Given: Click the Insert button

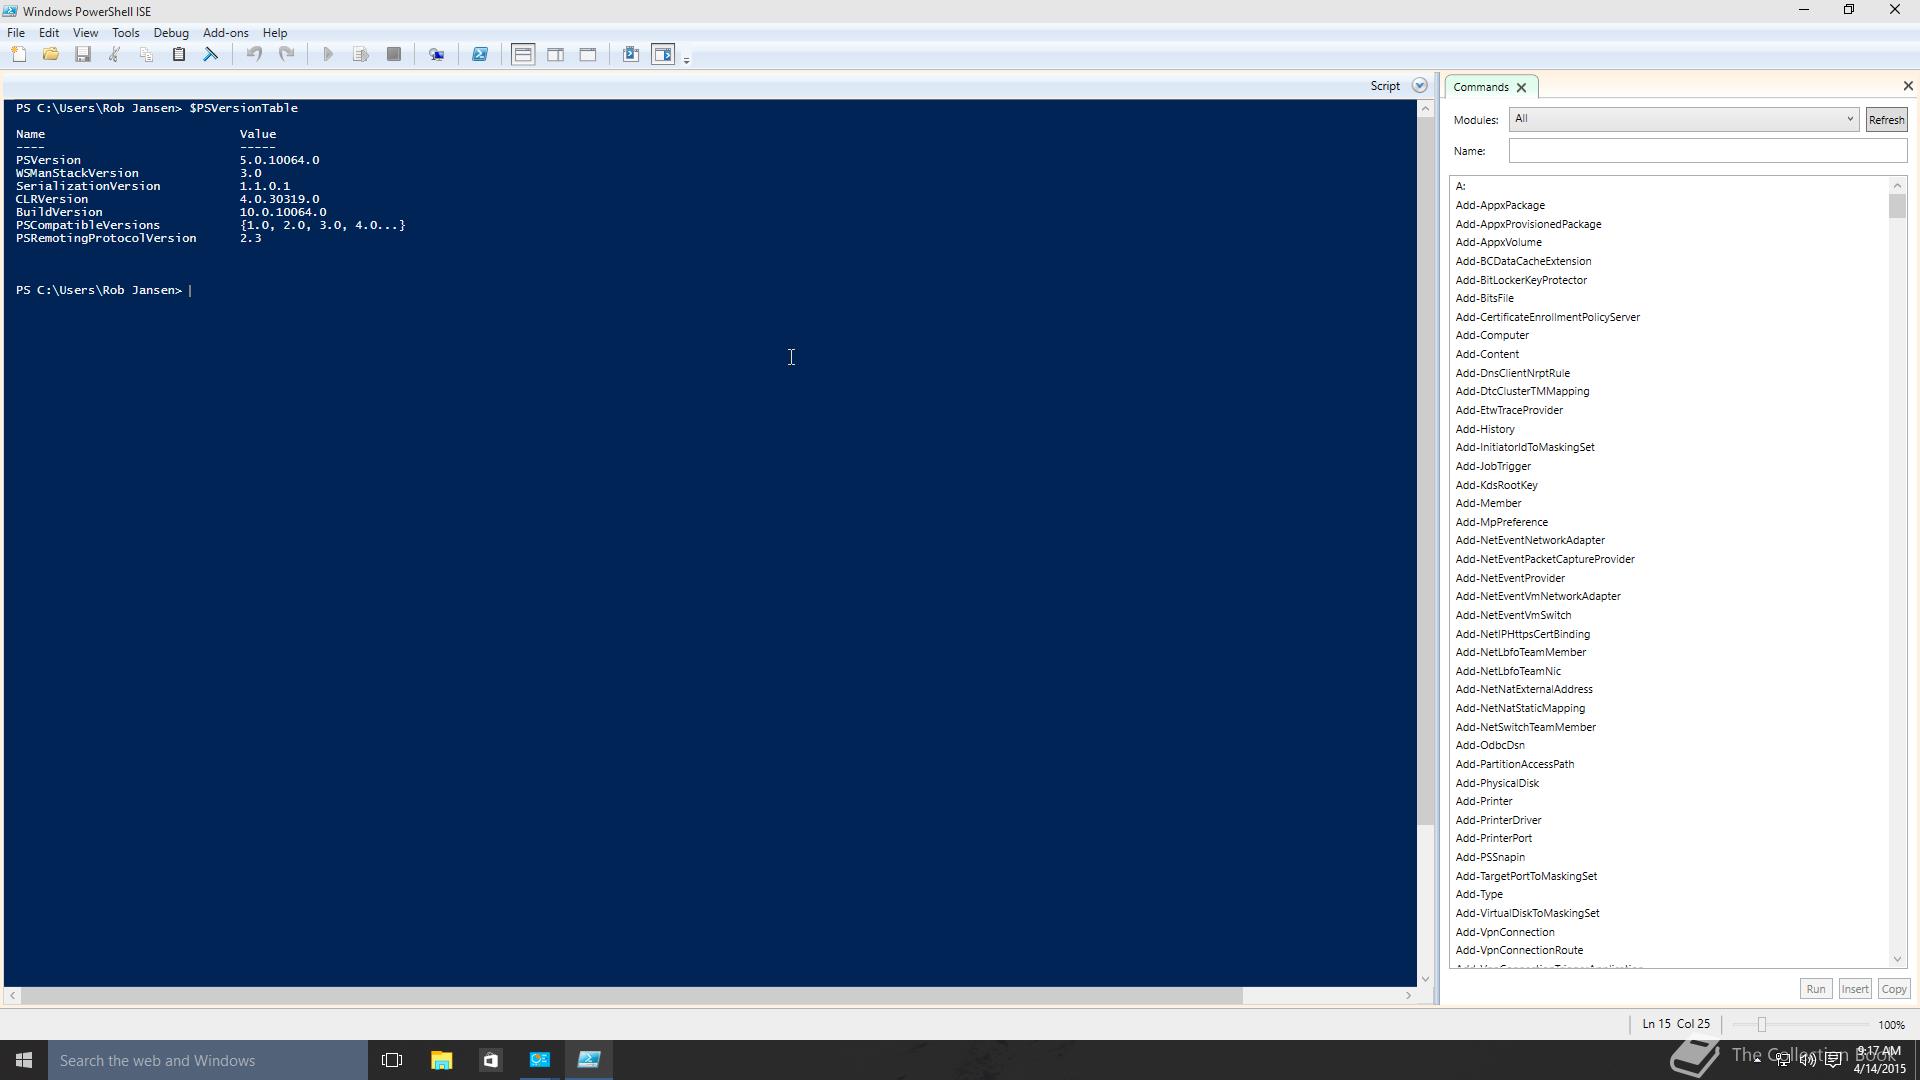Looking at the screenshot, I should click(x=1854, y=989).
